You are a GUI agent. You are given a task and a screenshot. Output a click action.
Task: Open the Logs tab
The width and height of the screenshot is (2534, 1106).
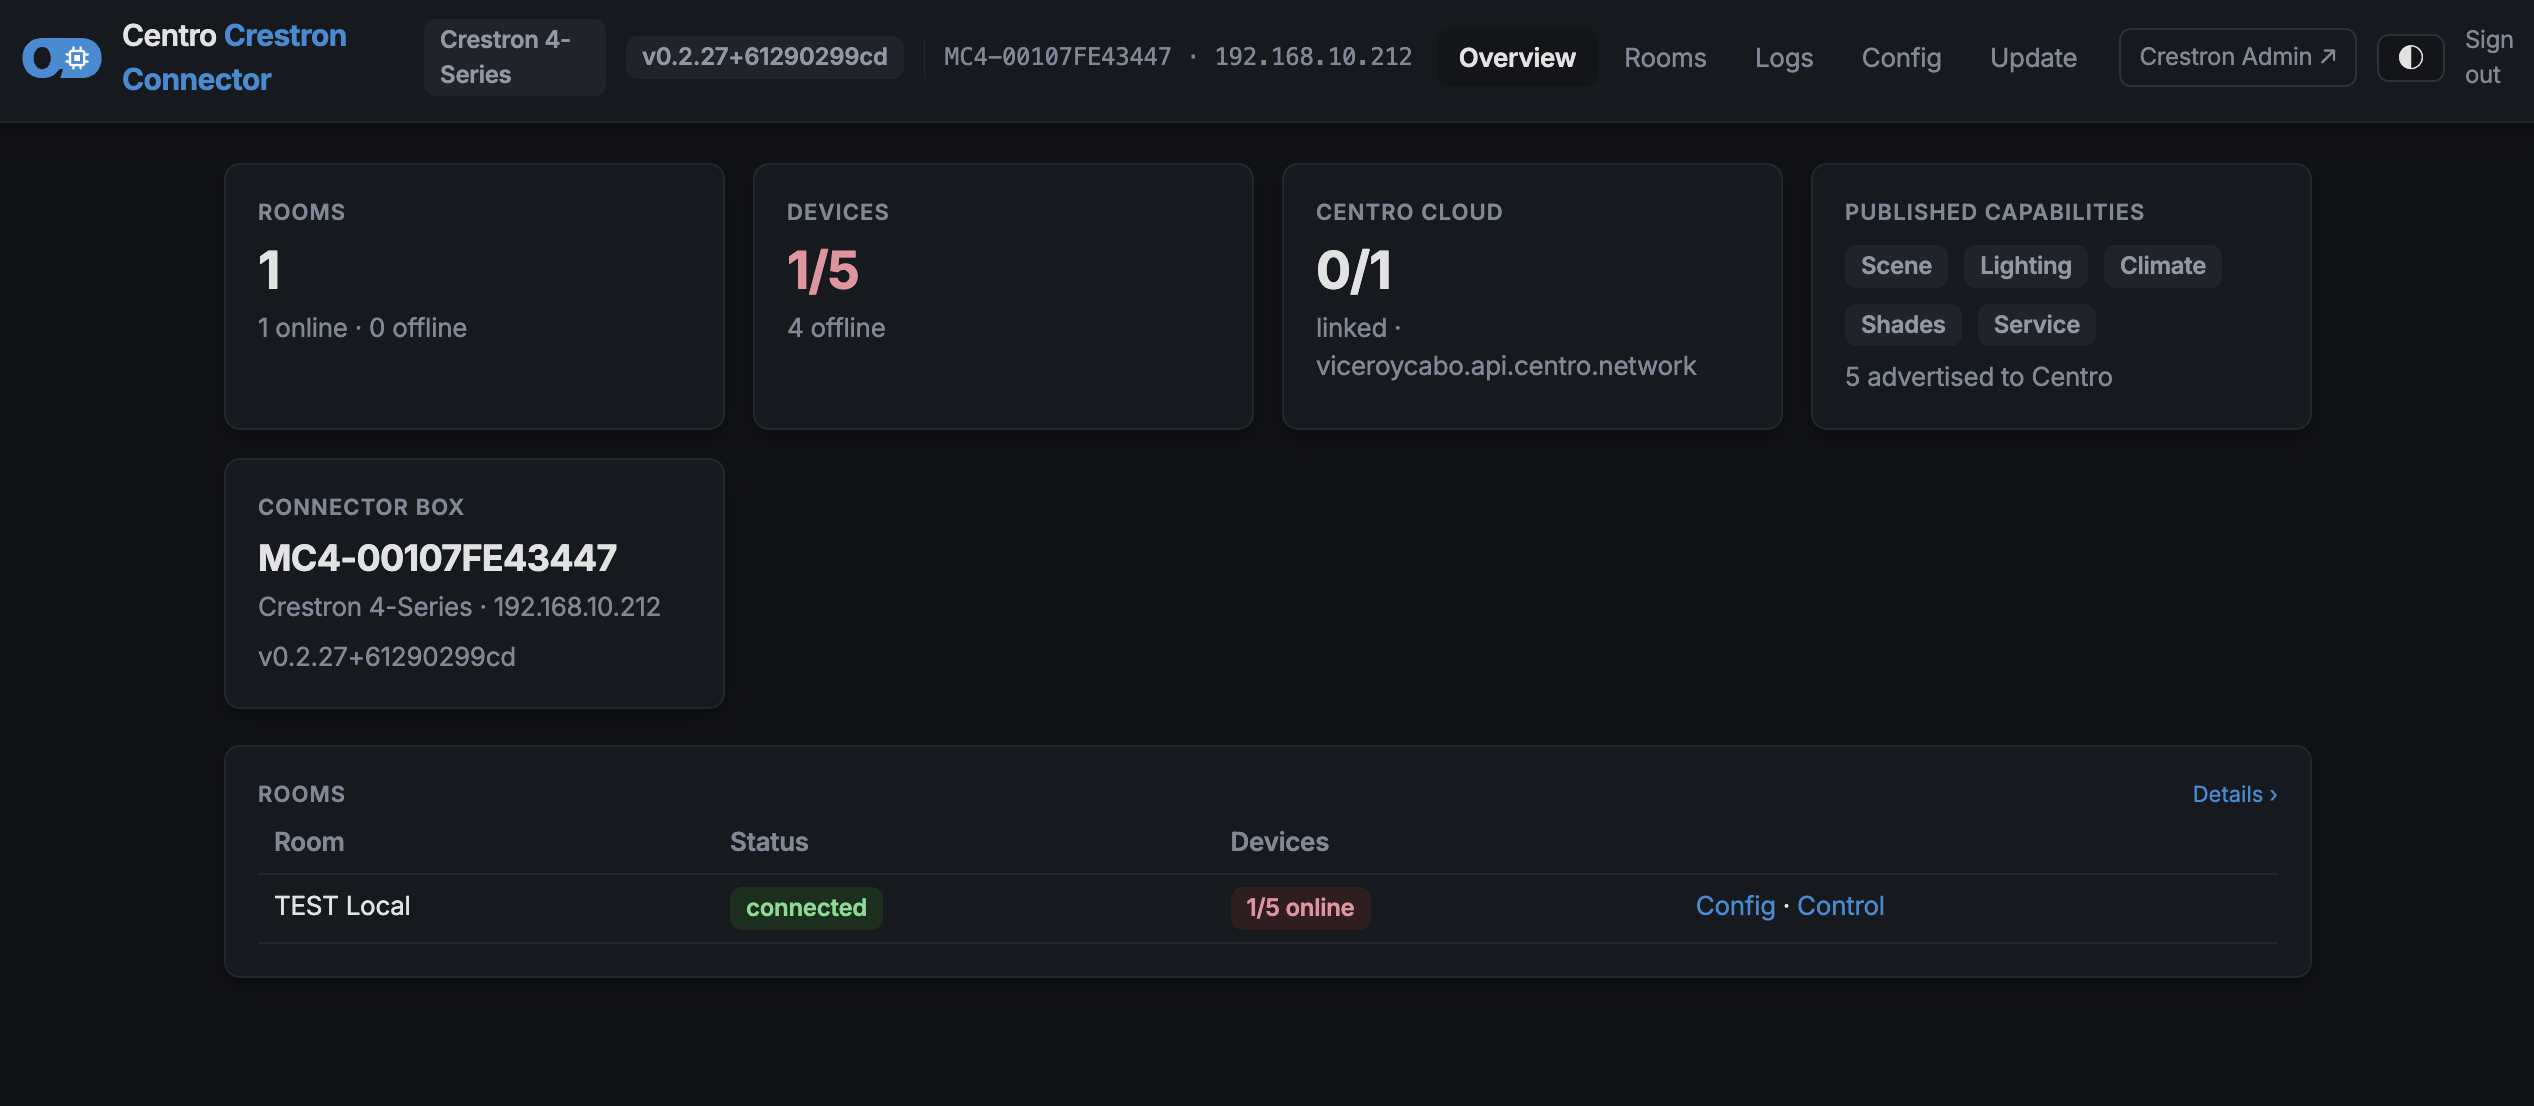coord(1784,58)
